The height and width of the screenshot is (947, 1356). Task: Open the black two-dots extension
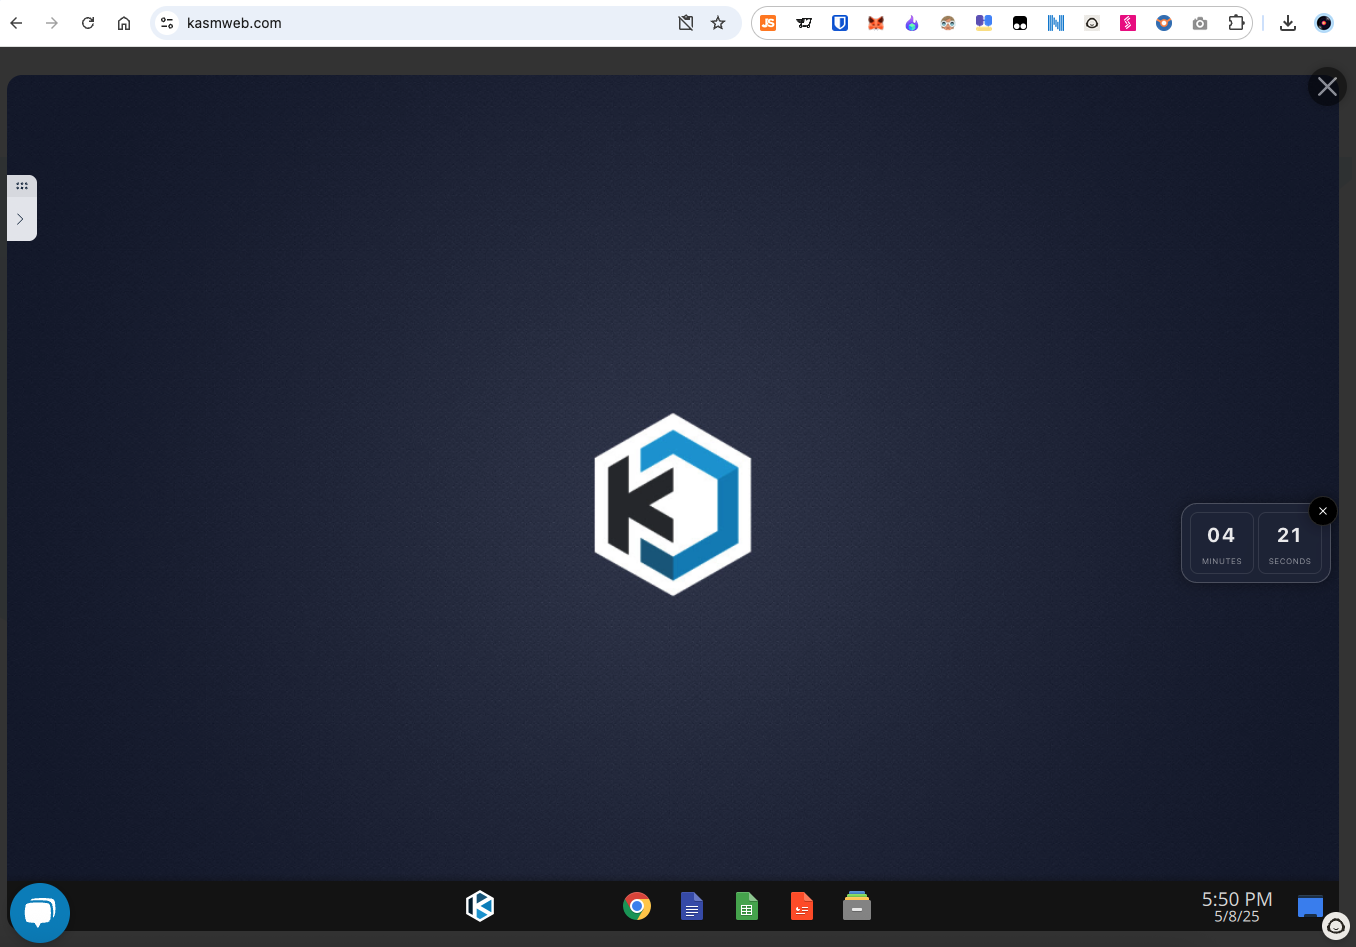click(x=1020, y=23)
